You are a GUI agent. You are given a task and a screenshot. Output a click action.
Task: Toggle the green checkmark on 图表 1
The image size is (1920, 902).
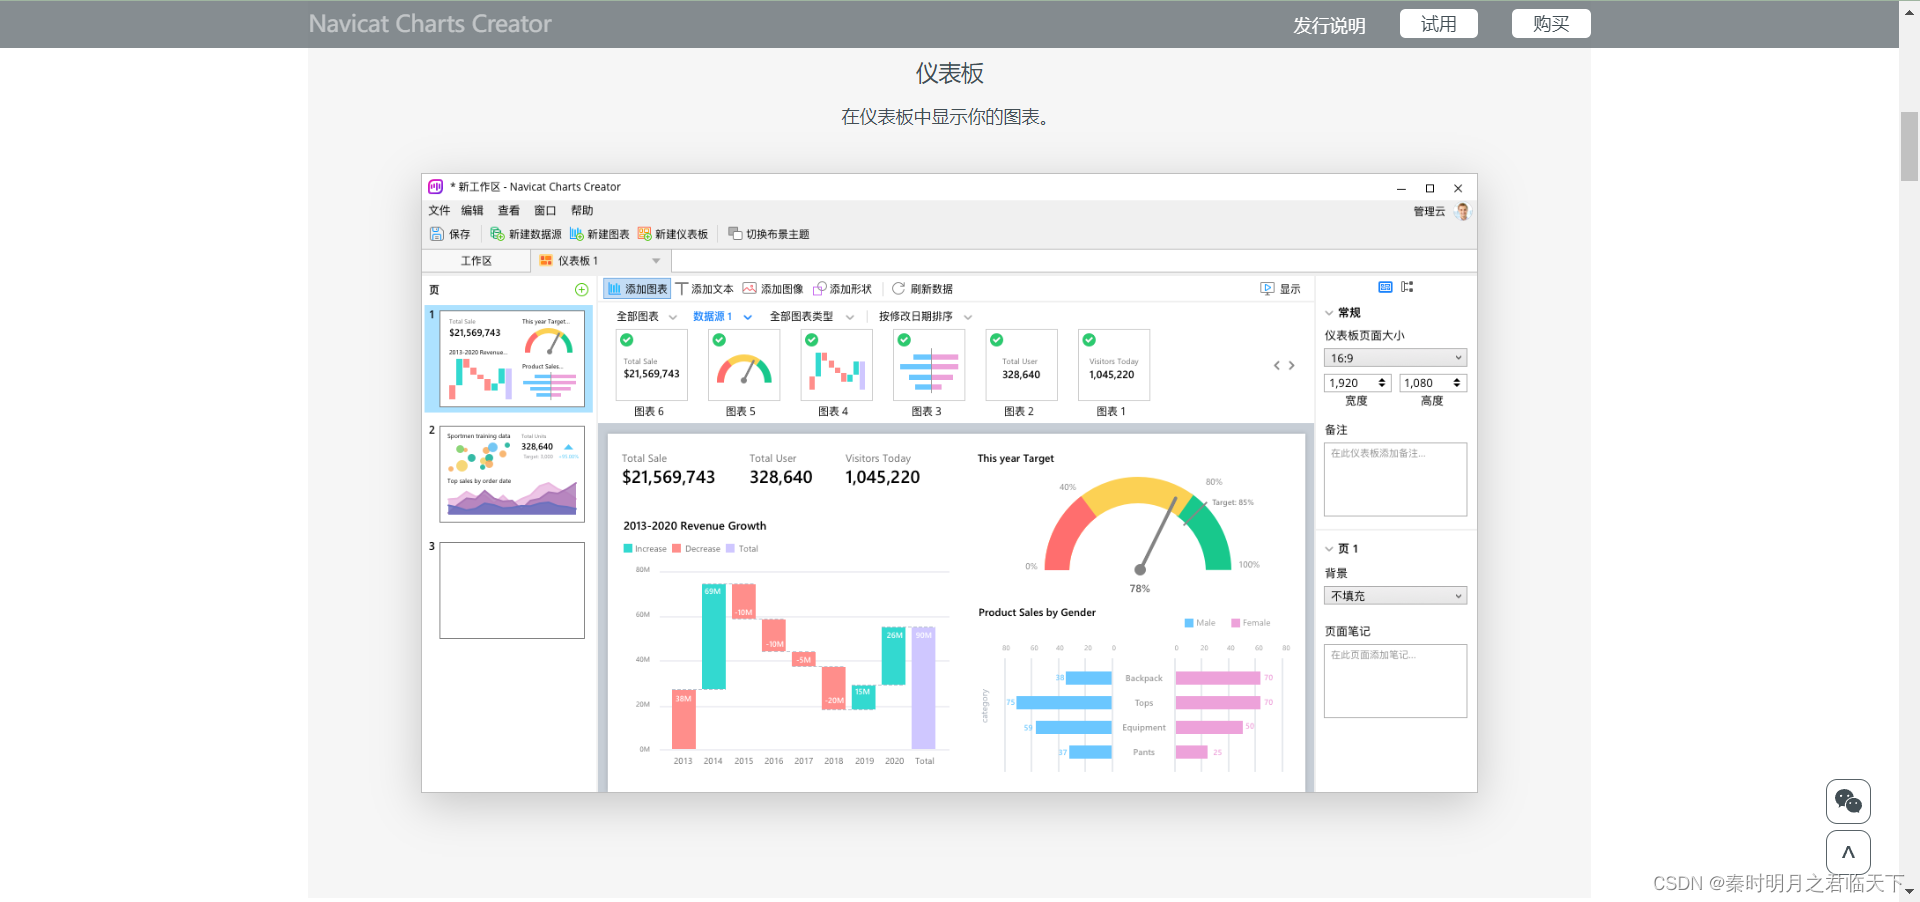1089,340
